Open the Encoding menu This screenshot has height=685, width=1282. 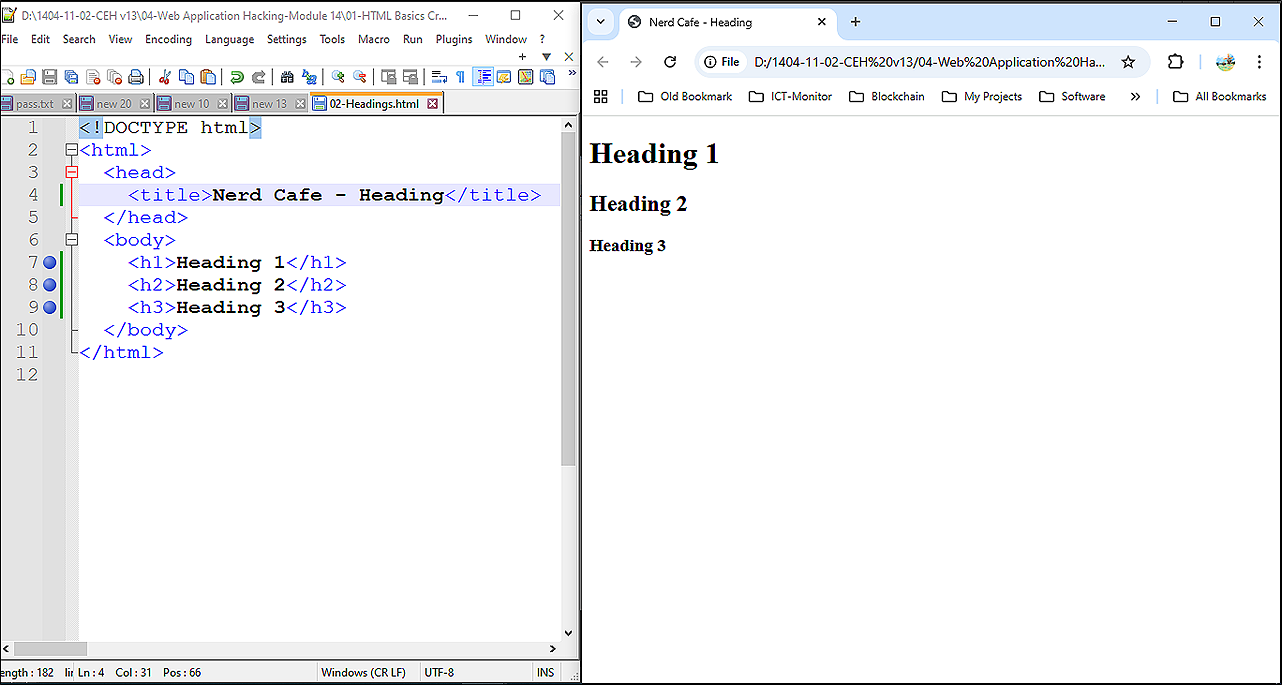coord(168,39)
